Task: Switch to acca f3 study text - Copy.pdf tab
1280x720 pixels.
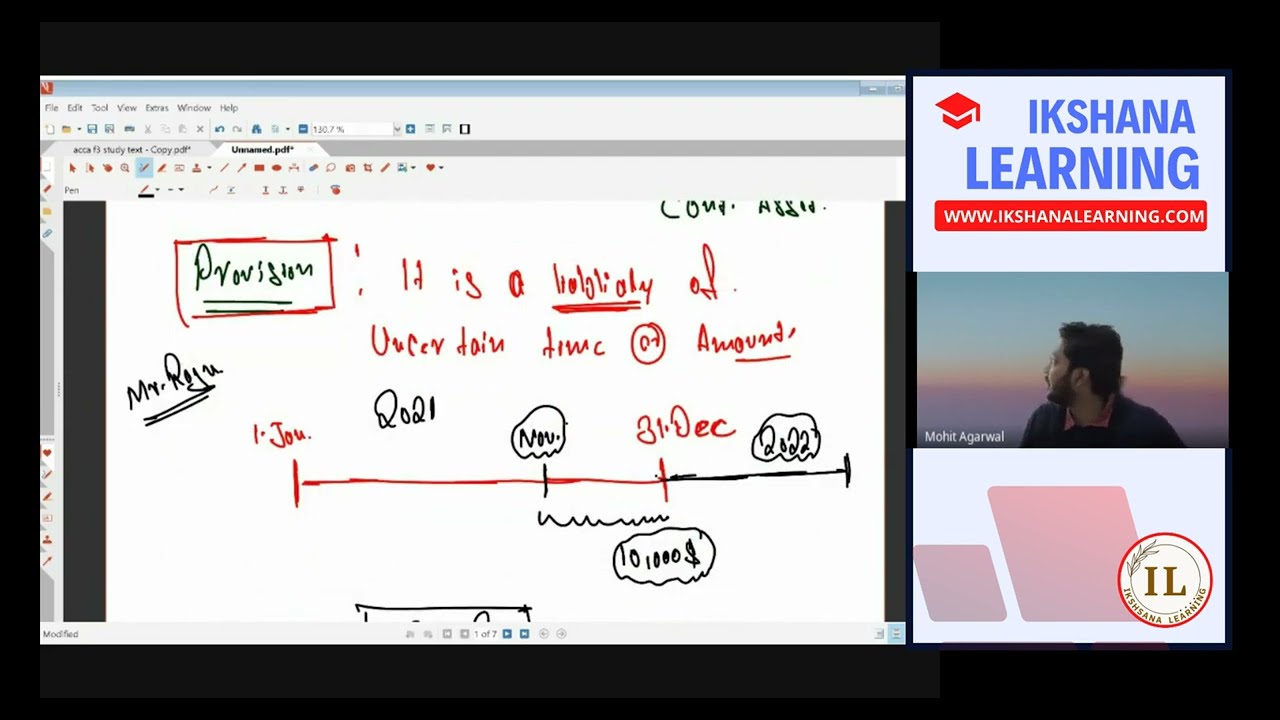Action: pos(132,150)
